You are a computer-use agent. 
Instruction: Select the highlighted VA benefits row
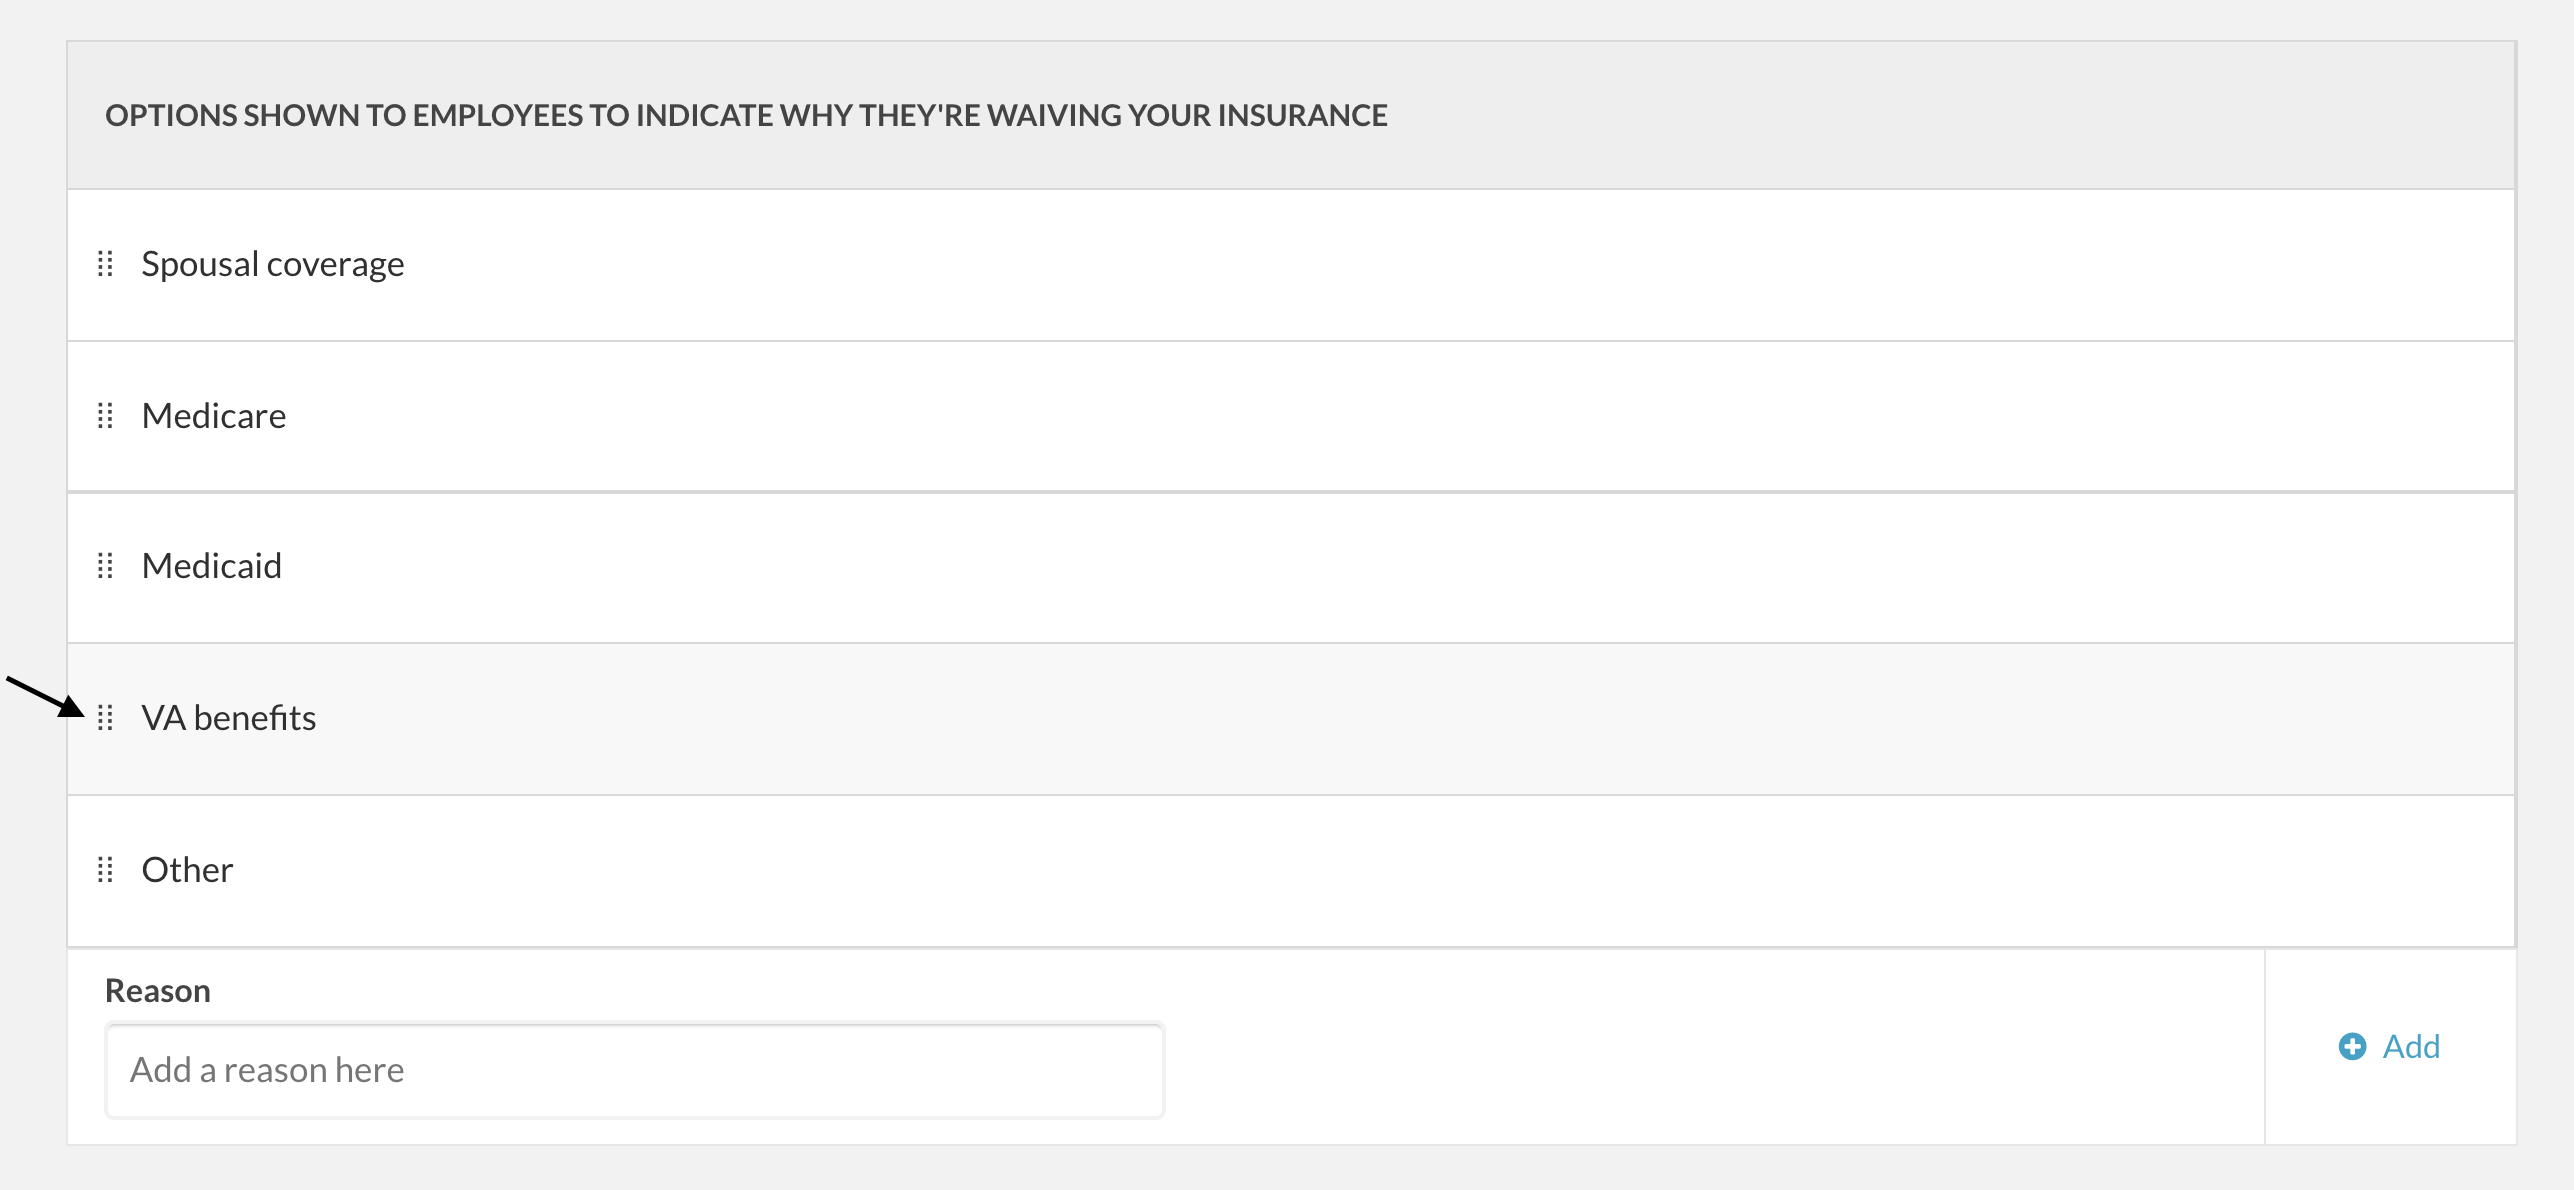point(1291,719)
